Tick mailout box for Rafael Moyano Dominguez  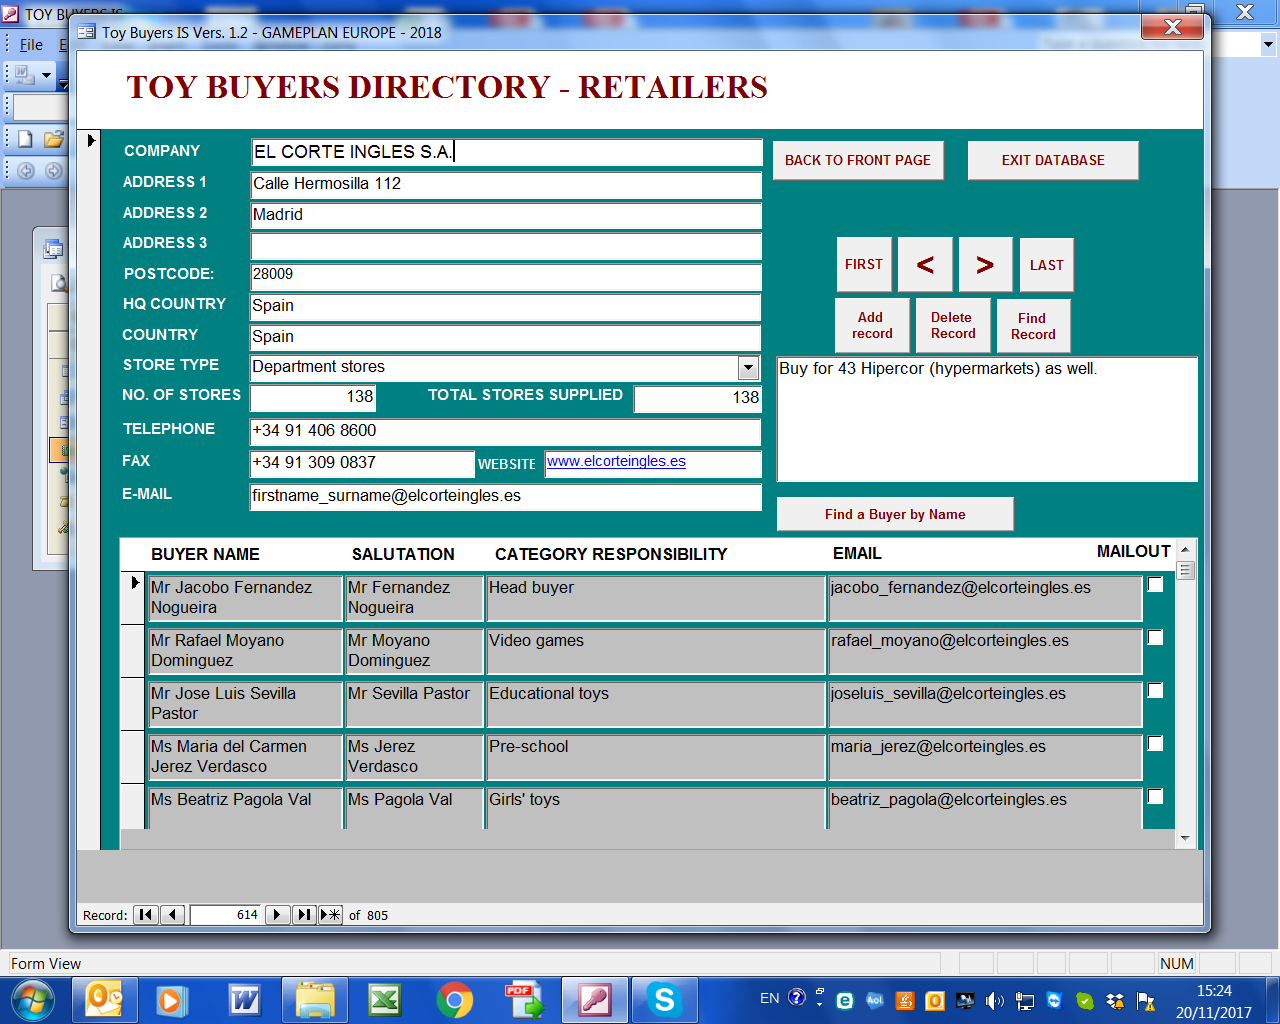point(1155,637)
